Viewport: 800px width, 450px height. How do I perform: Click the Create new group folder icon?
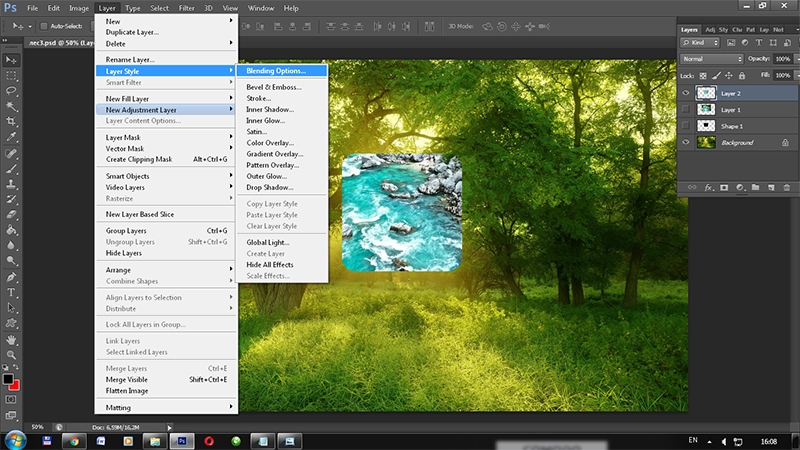[x=756, y=188]
